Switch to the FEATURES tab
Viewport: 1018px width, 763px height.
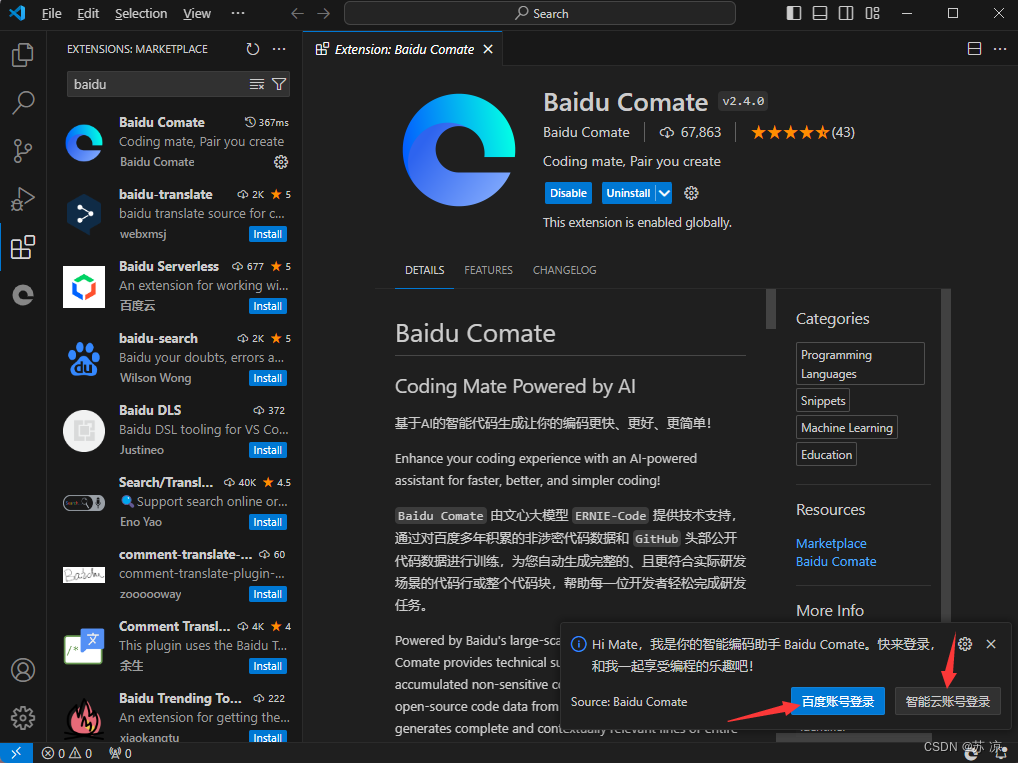(x=488, y=270)
